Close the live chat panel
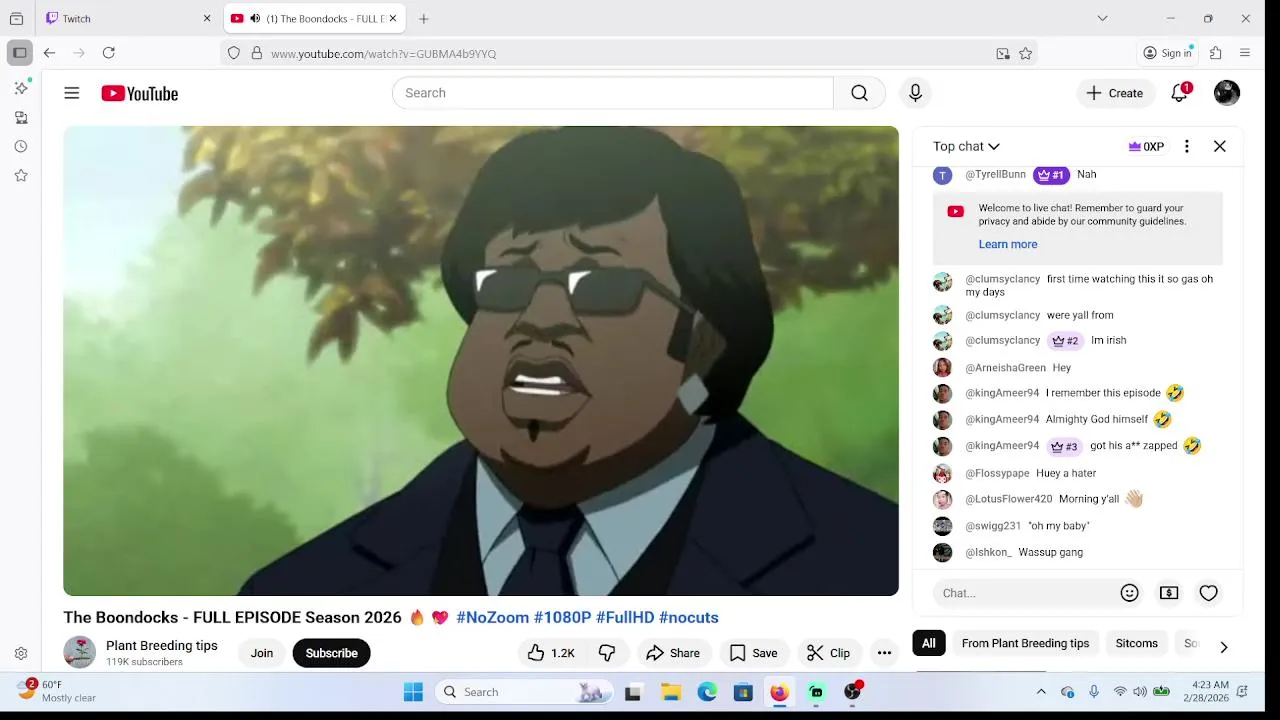 pyautogui.click(x=1220, y=146)
